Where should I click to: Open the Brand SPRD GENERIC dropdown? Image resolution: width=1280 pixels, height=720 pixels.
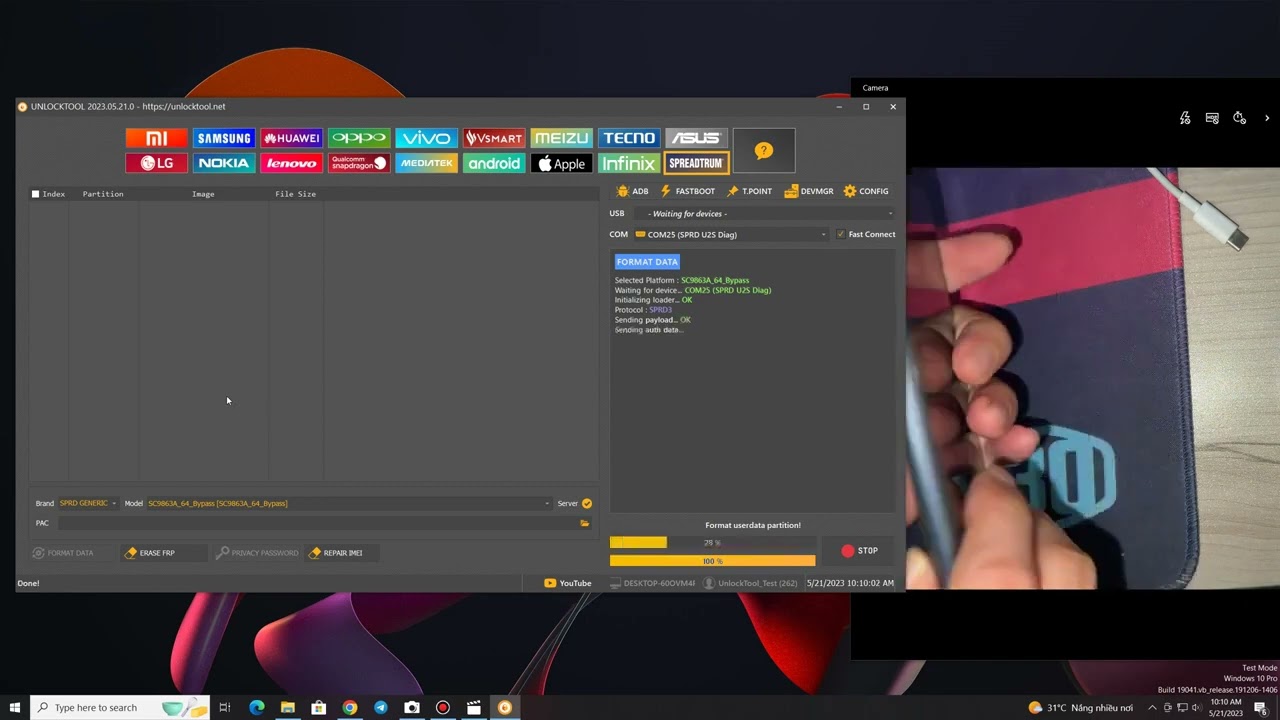88,503
